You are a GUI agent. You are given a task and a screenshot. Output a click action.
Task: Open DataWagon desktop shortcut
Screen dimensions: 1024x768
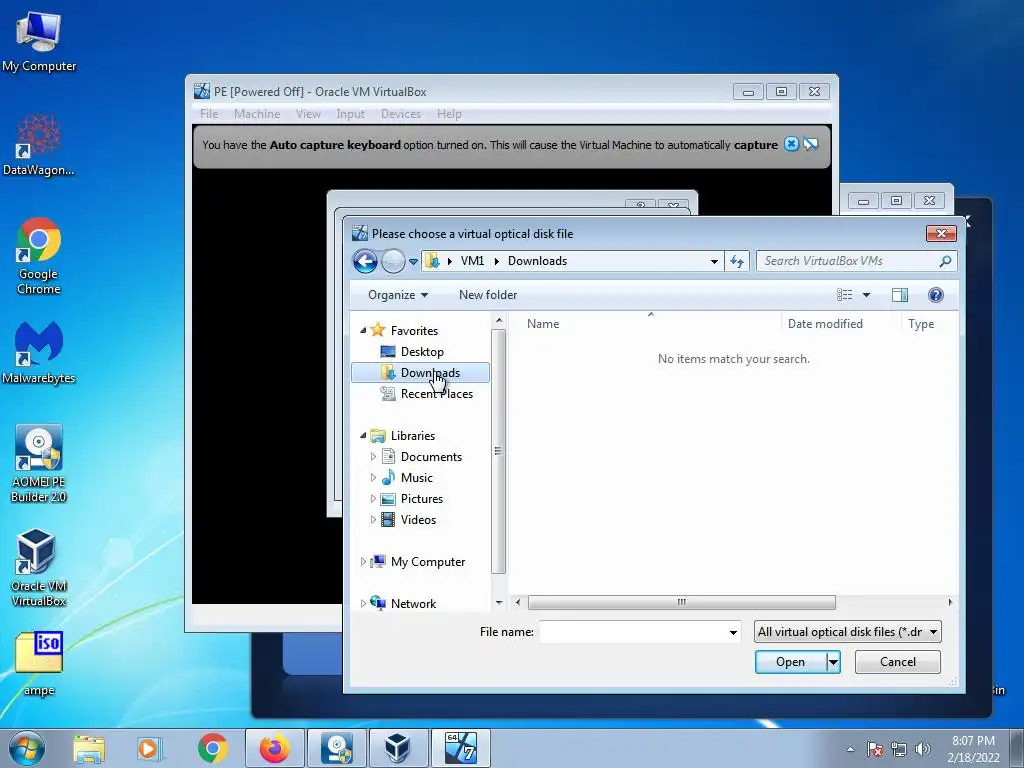39,145
